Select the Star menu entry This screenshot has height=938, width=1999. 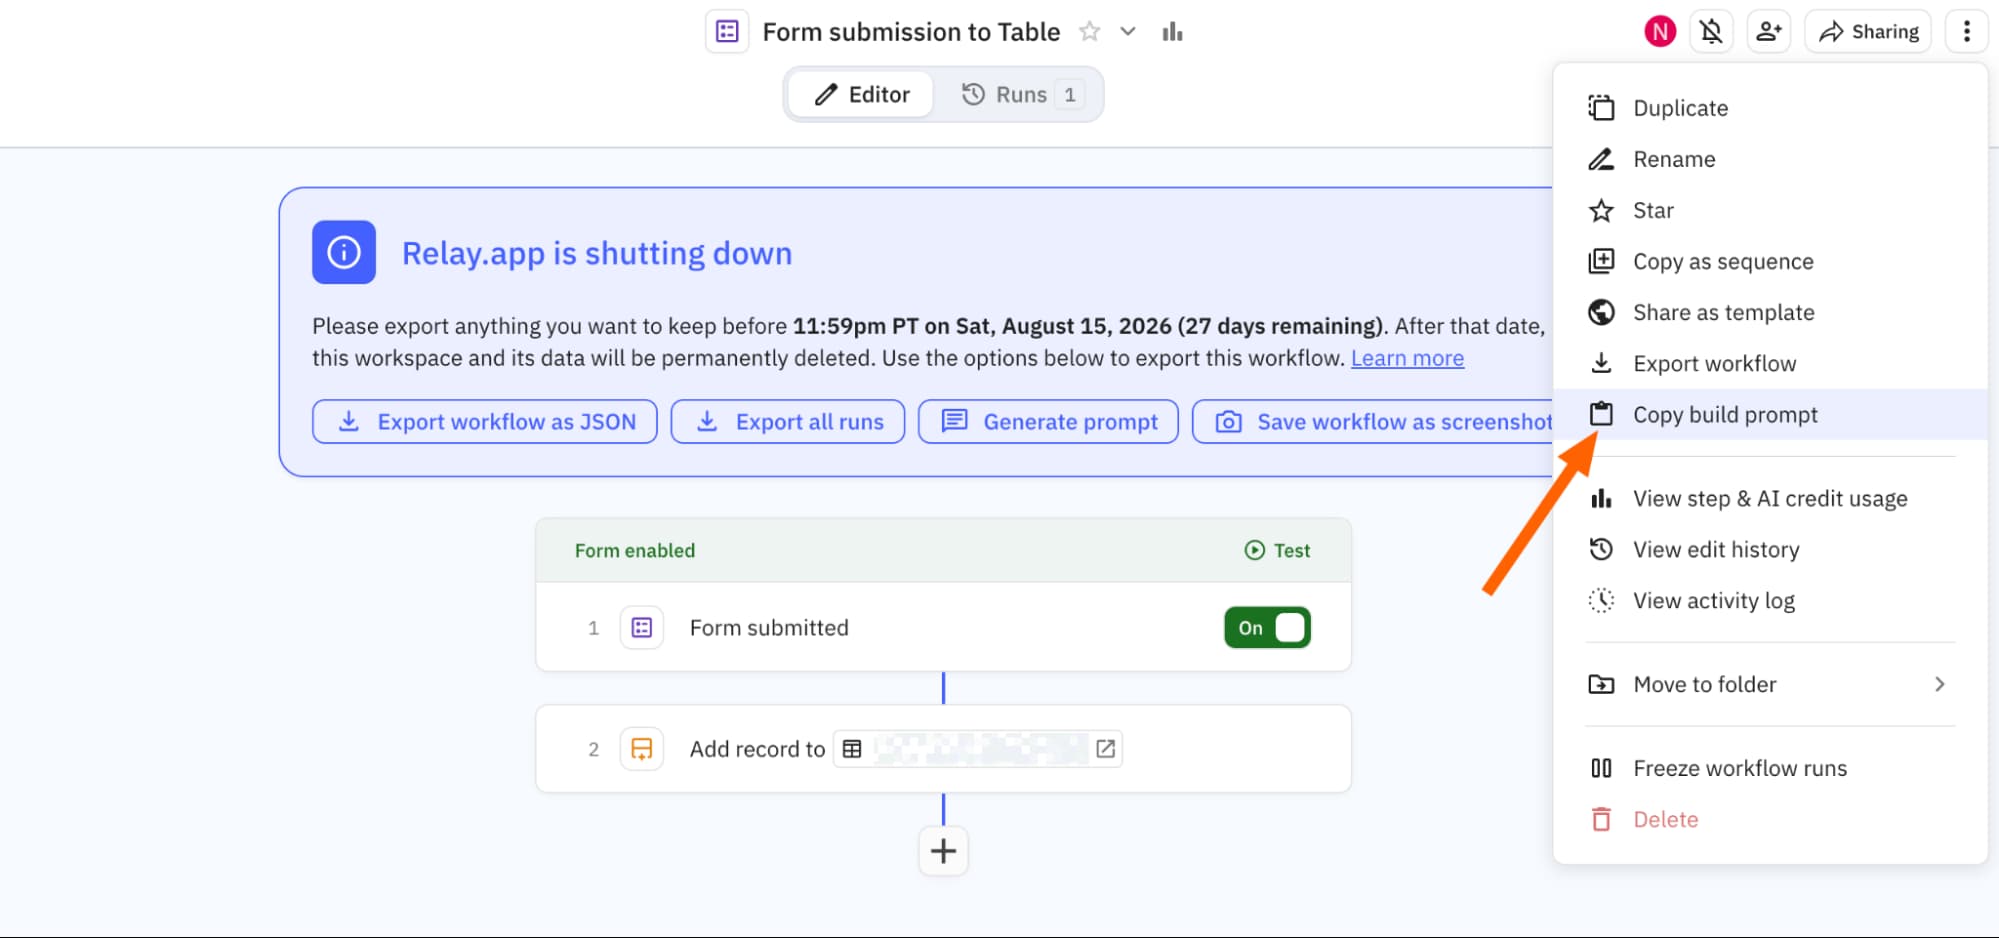[1769, 210]
